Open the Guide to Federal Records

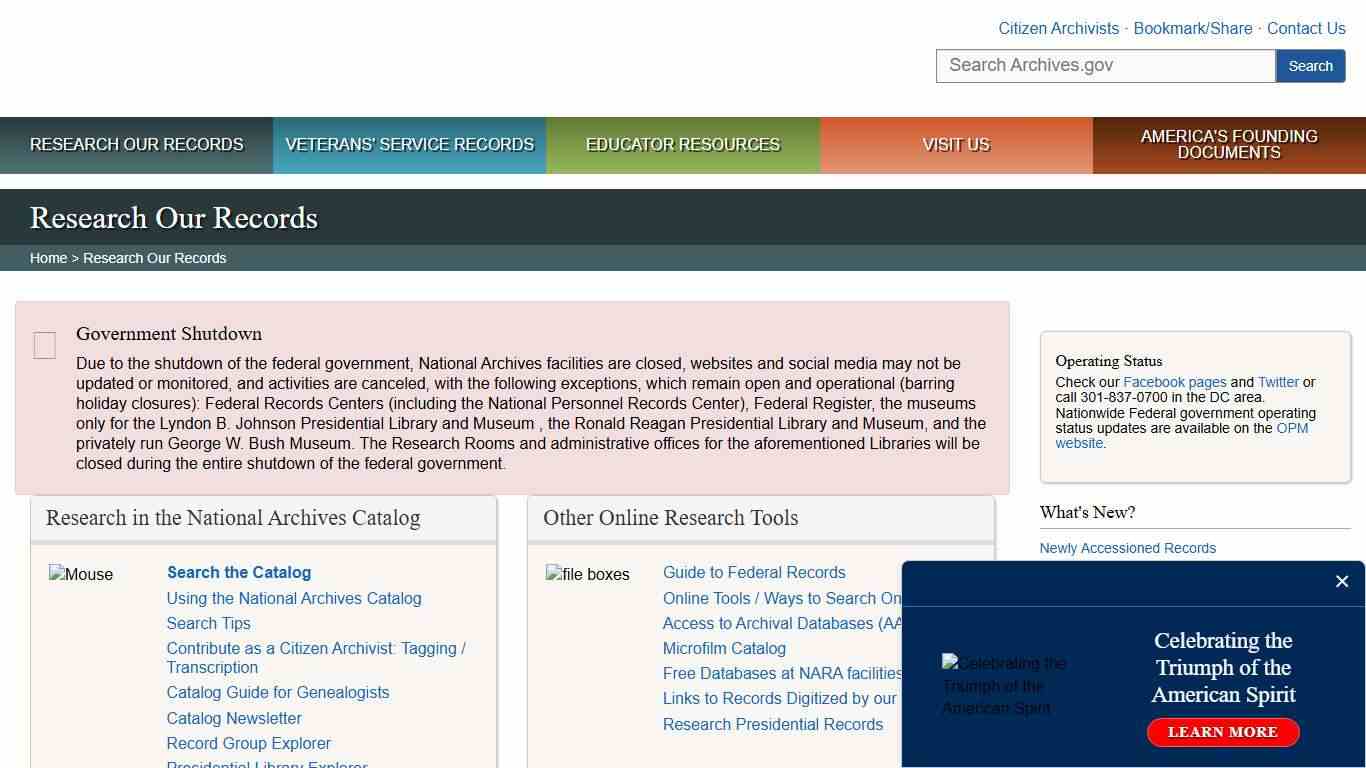[x=754, y=572]
